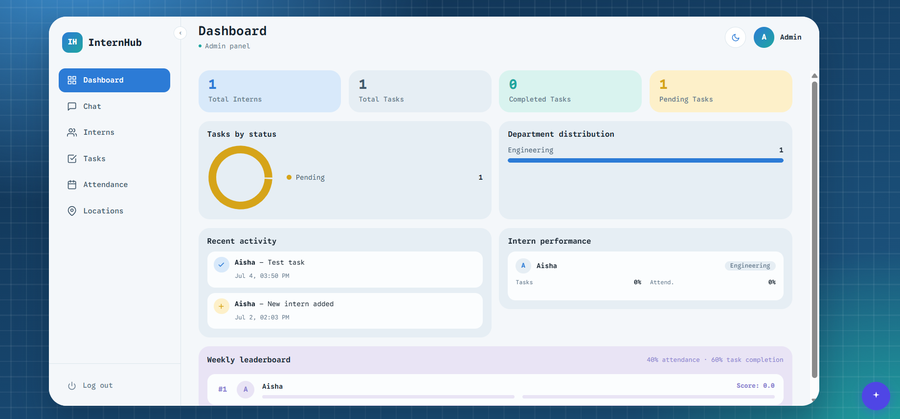This screenshot has width=900, height=419.
Task: Open the Pending Tasks stat card
Action: pos(721,91)
